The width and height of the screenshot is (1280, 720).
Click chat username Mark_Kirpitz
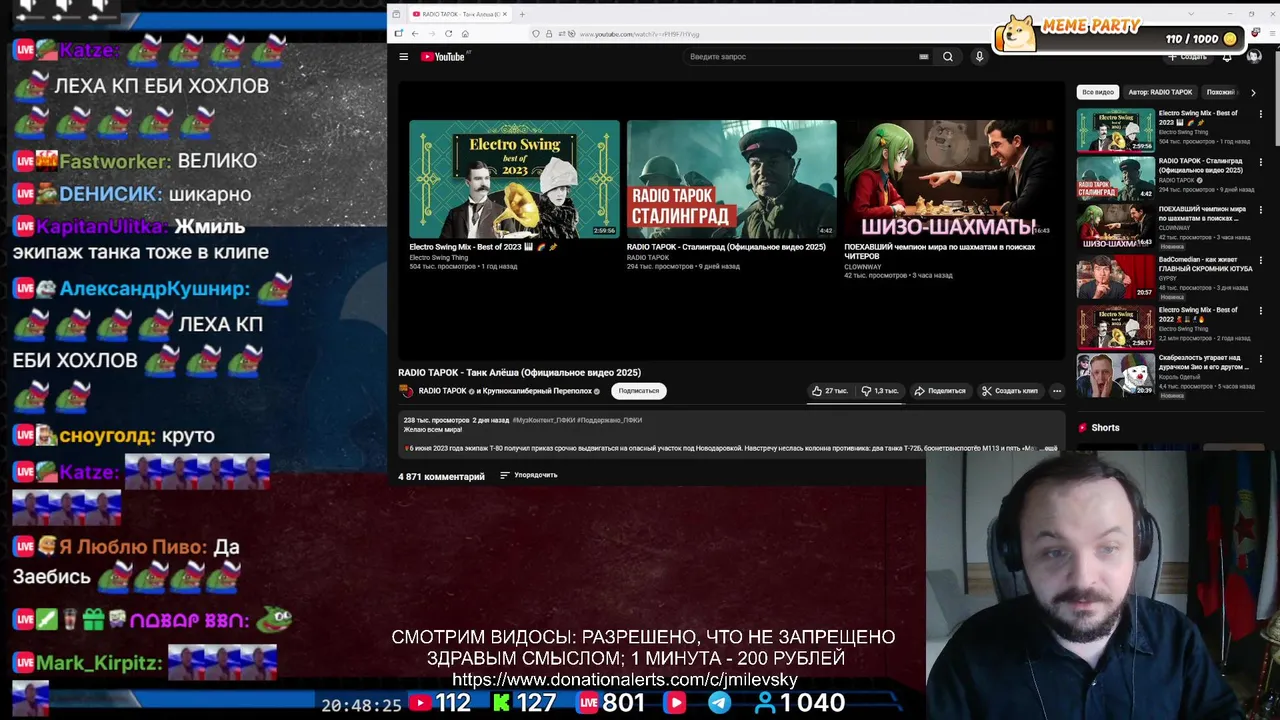pos(99,663)
